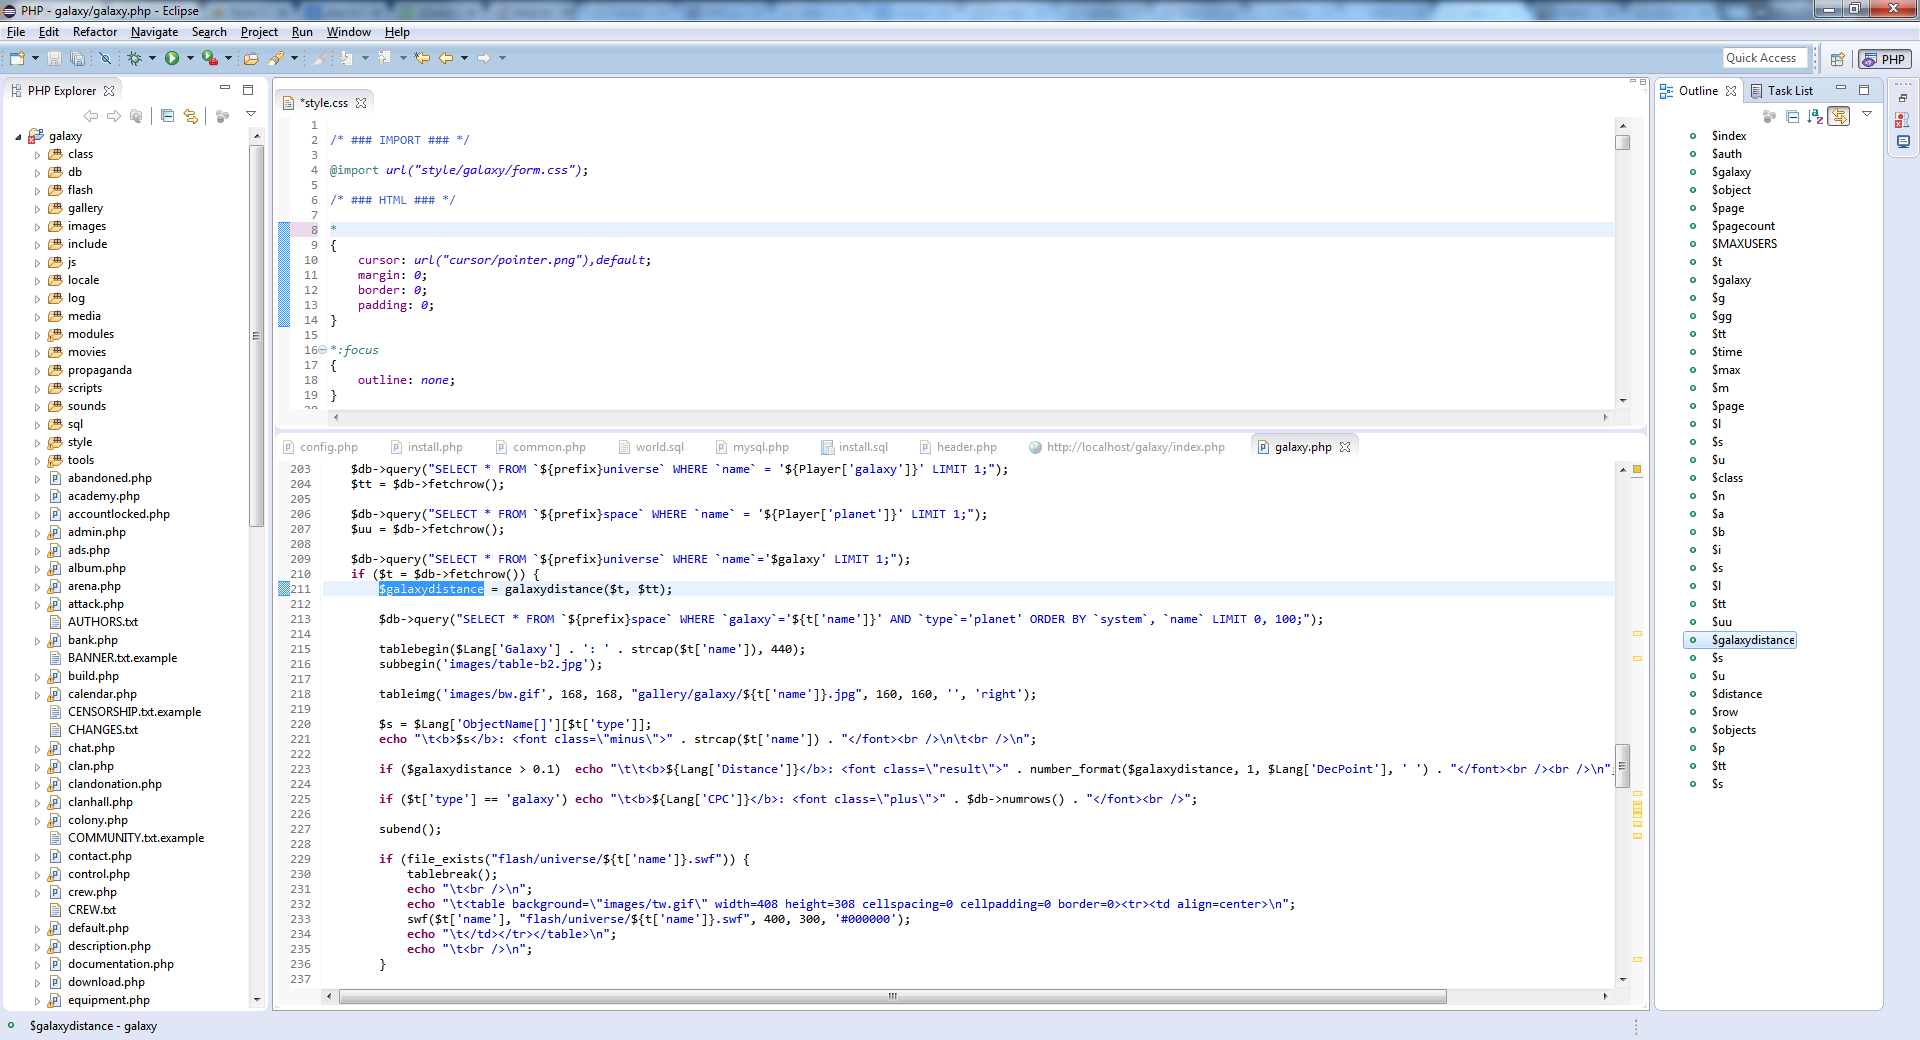This screenshot has width=1920, height=1040.
Task: Sort the Outline members alphabetically
Action: (1816, 116)
